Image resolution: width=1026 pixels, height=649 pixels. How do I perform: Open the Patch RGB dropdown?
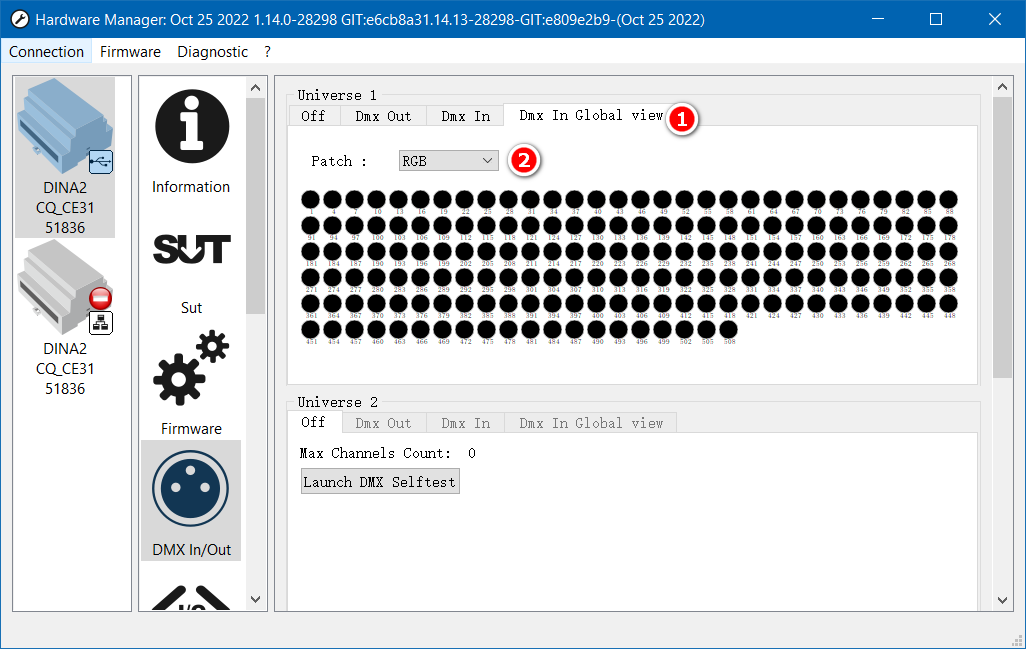(448, 160)
